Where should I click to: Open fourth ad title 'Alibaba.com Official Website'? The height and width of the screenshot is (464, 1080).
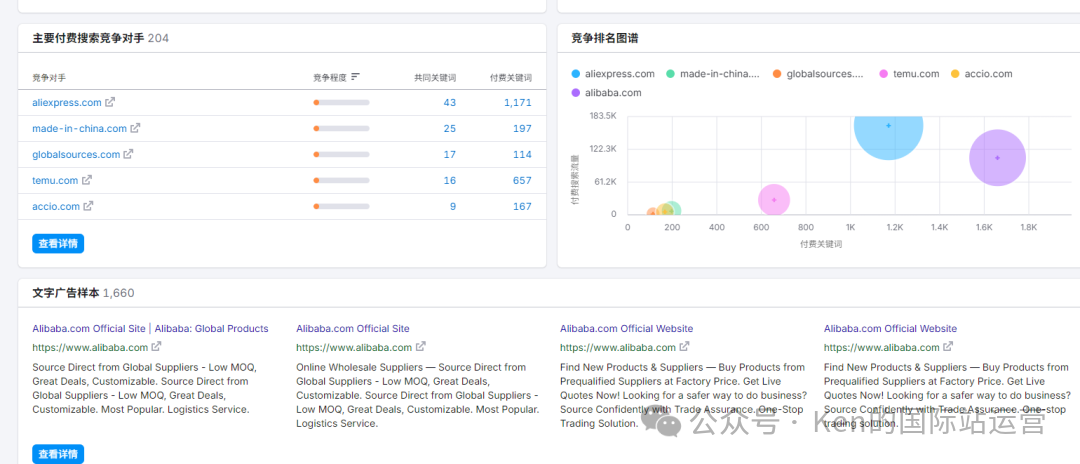pyautogui.click(x=890, y=328)
